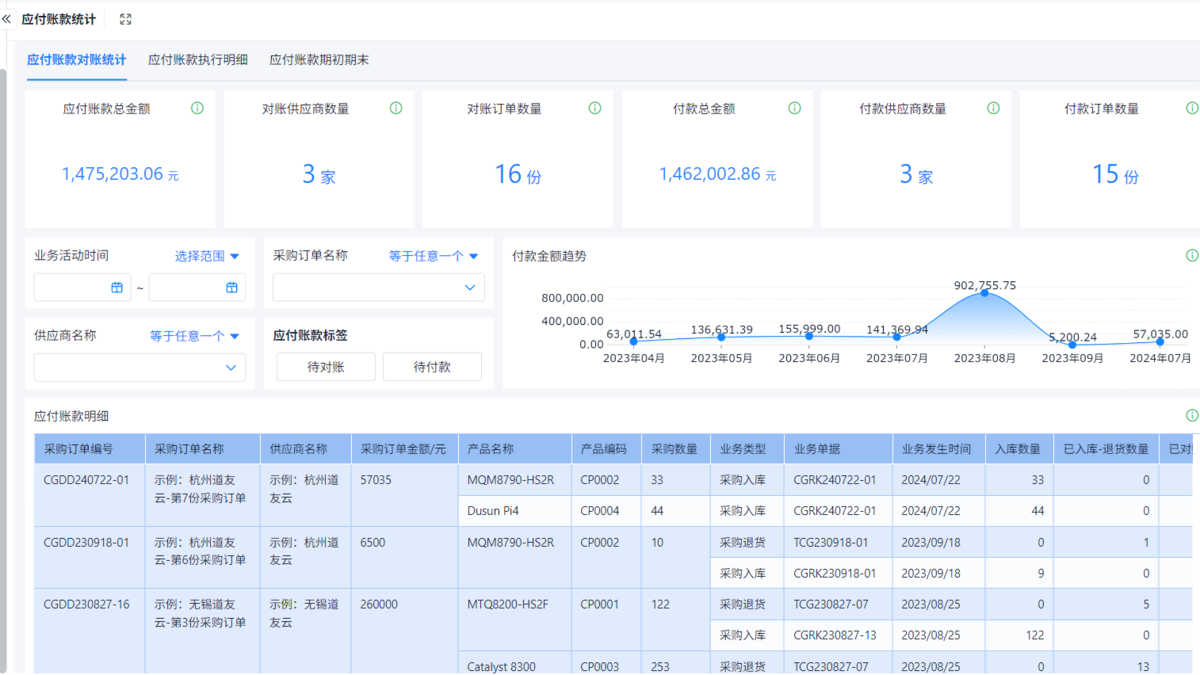Image resolution: width=1200 pixels, height=675 pixels.
Task: Click the fullscreen expand icon
Action: 125,19
